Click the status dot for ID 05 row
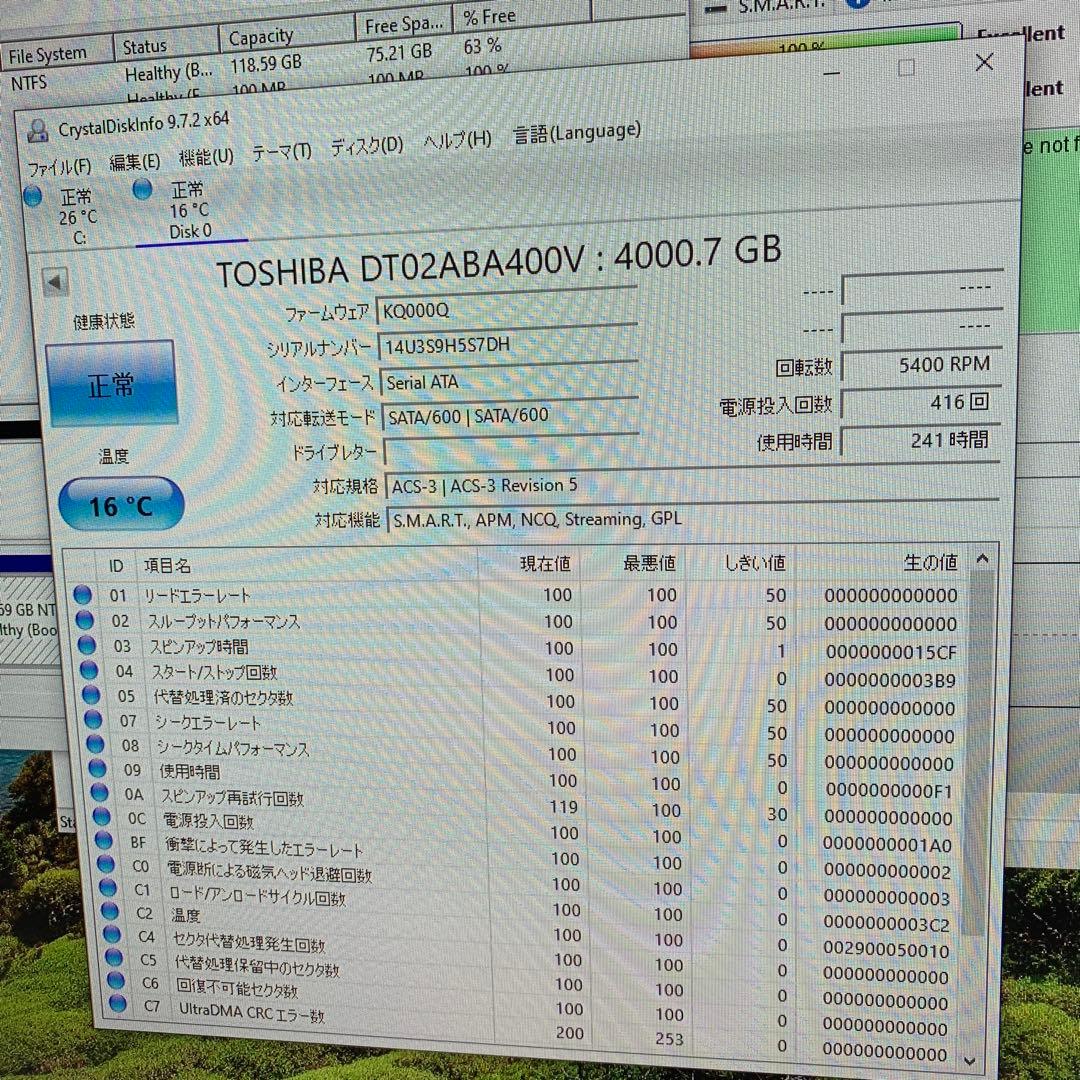Image resolution: width=1080 pixels, height=1080 pixels. coord(91,694)
